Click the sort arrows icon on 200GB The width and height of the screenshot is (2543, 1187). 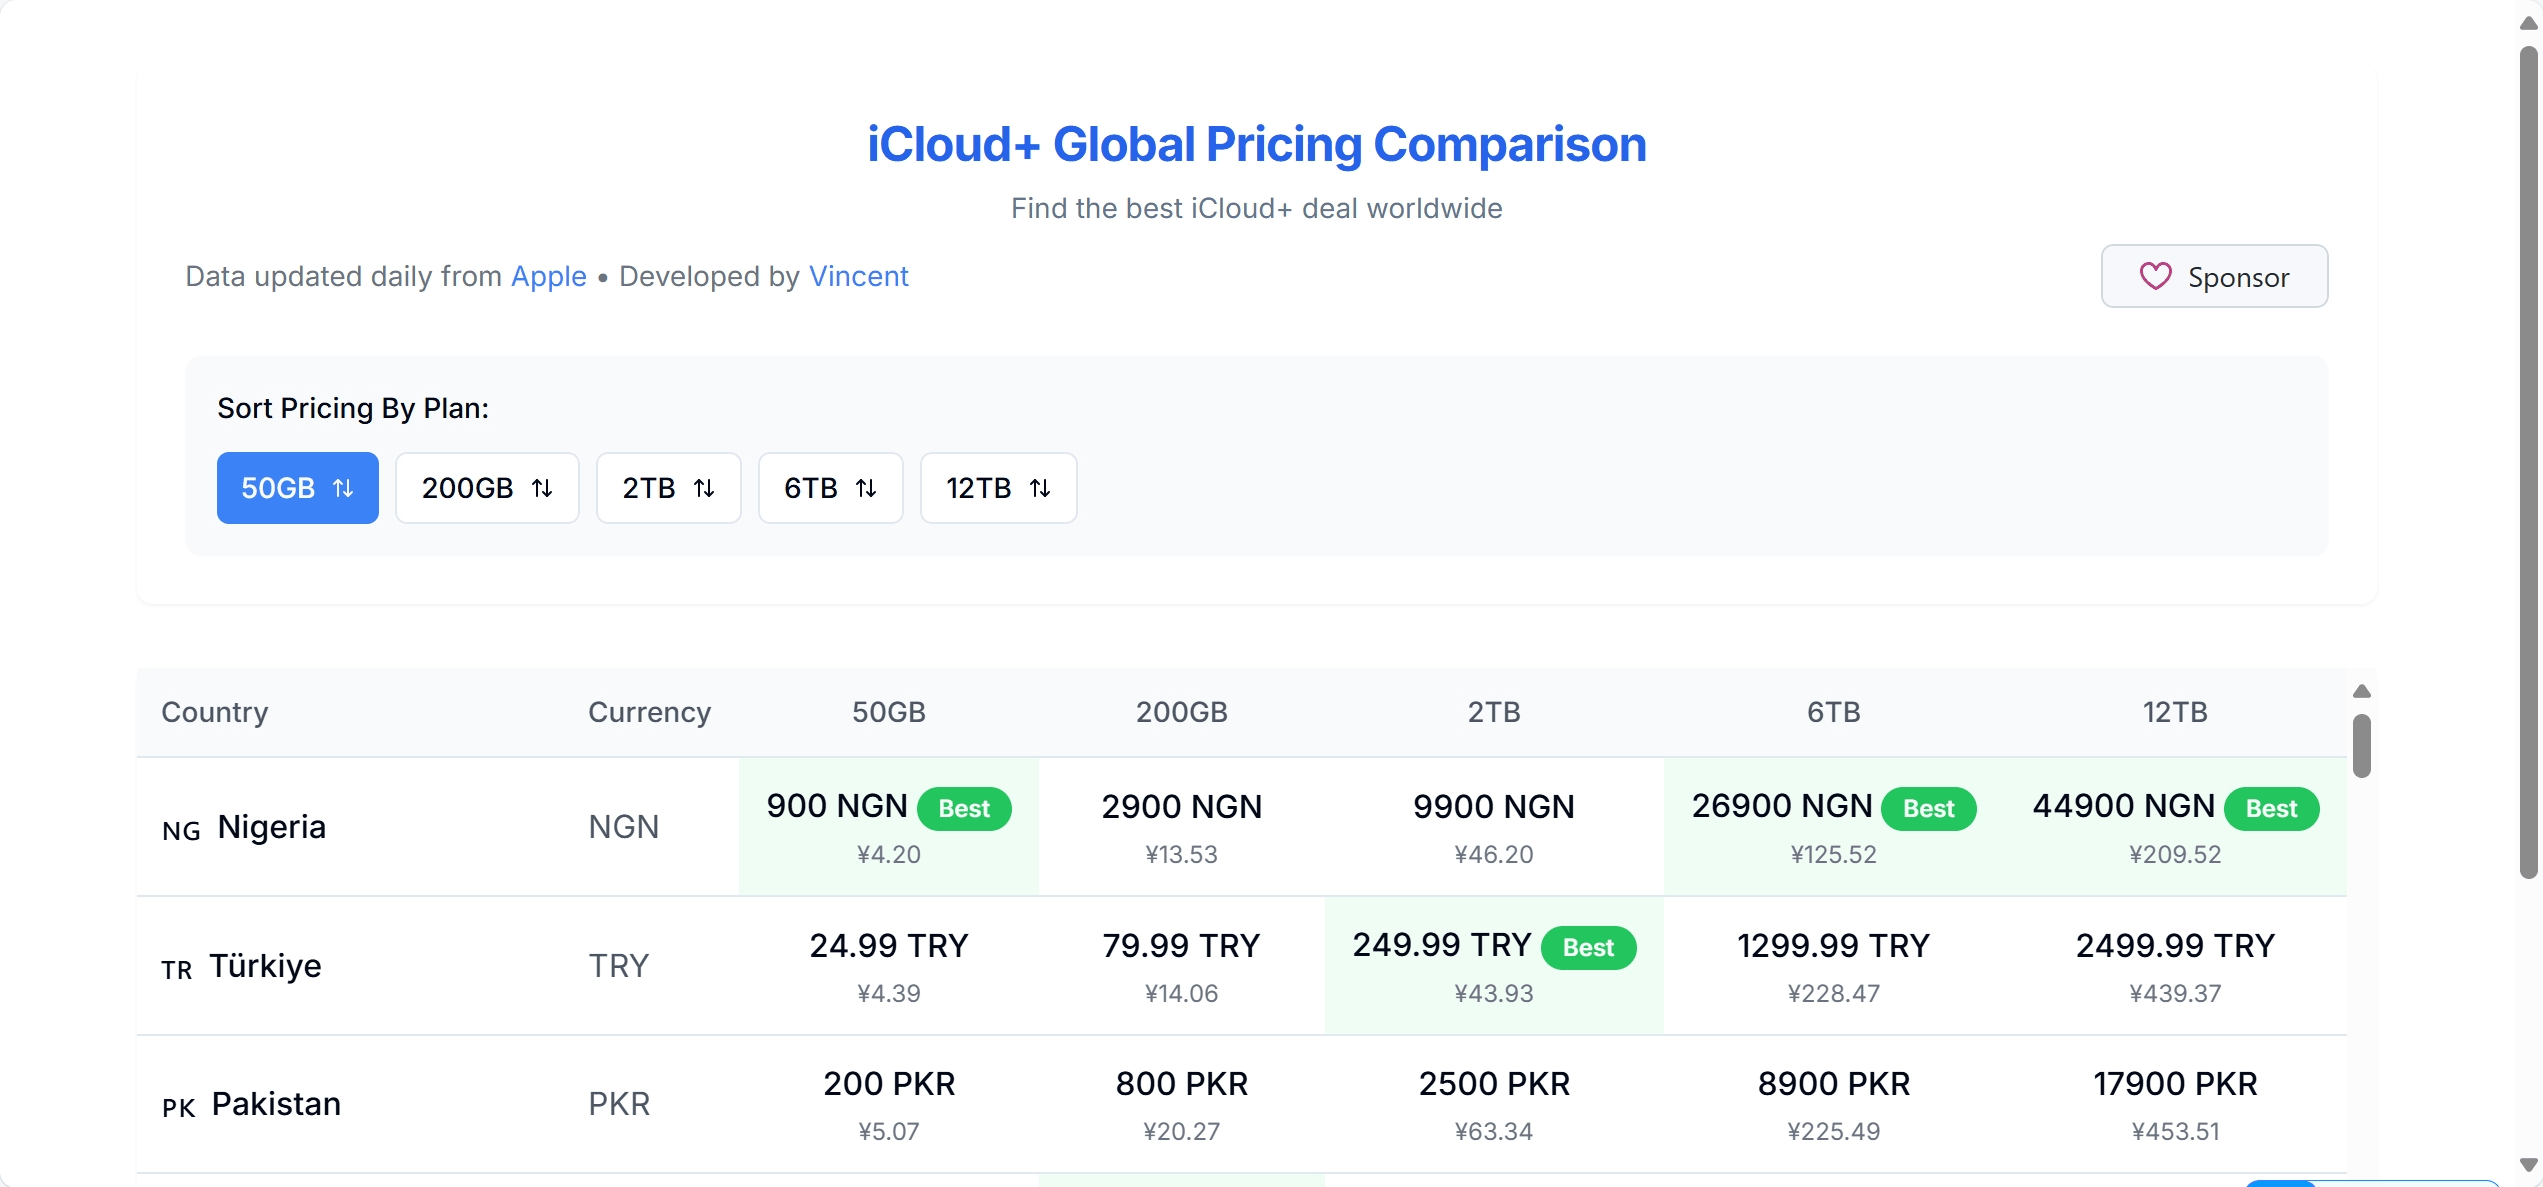click(542, 488)
